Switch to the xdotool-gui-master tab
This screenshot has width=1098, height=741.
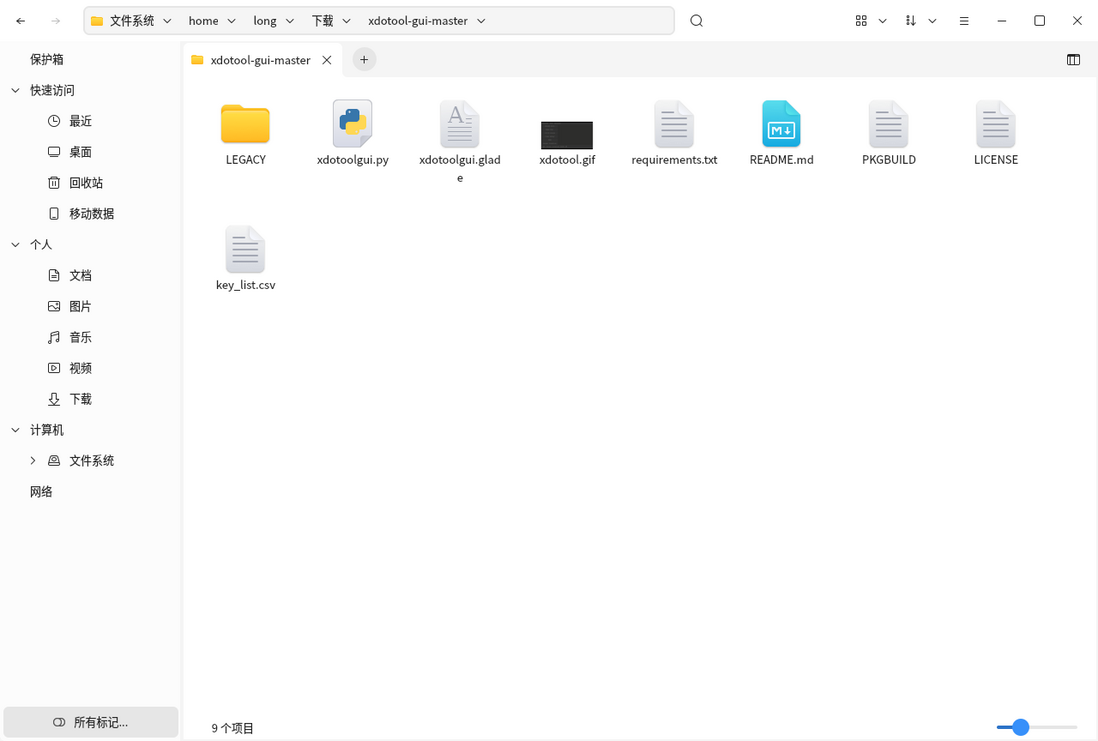[x=263, y=60]
